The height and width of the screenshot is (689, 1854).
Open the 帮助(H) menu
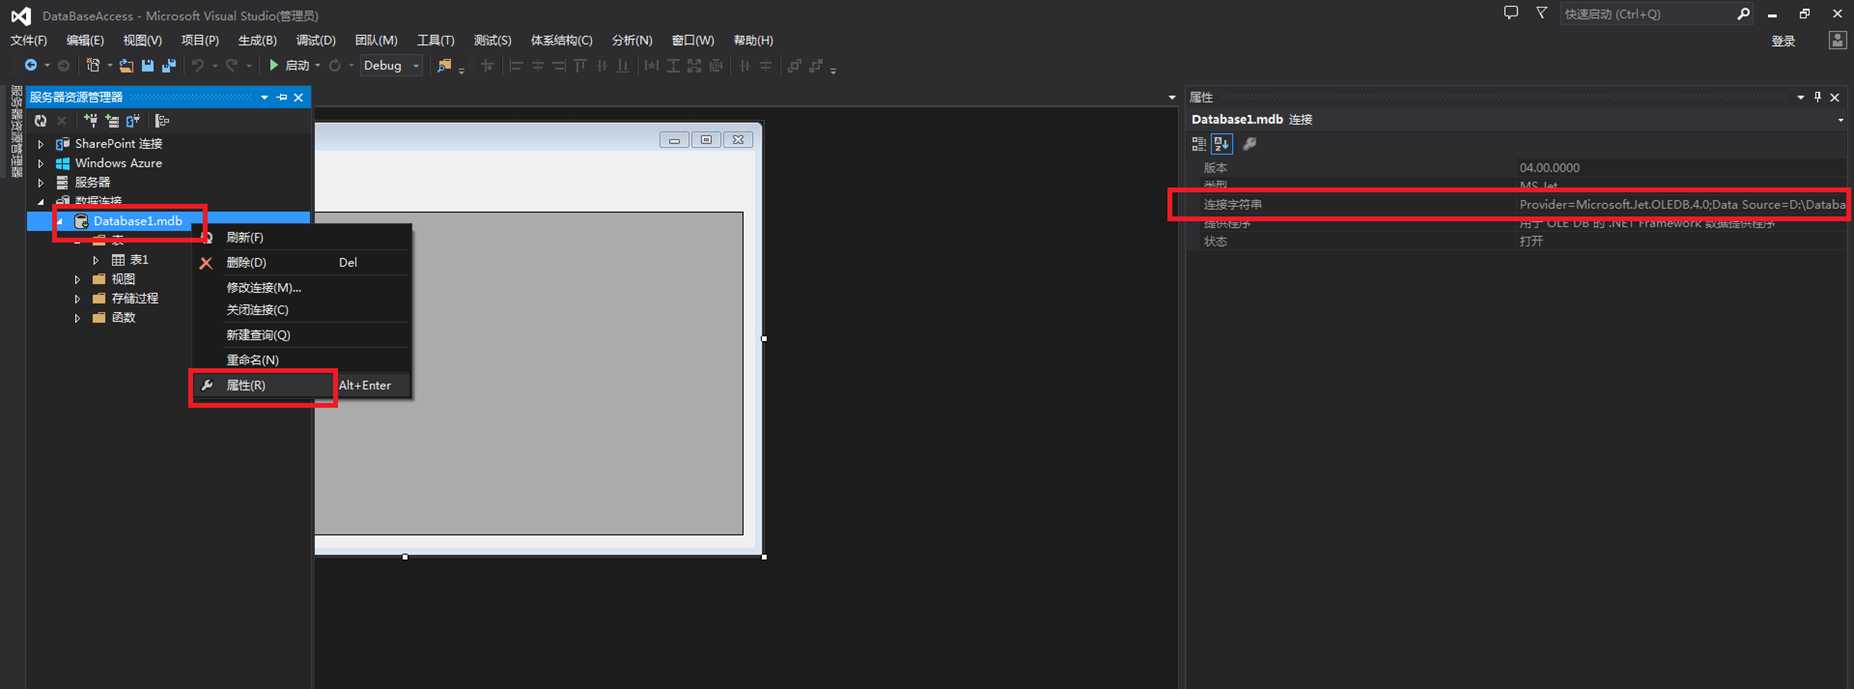point(753,41)
